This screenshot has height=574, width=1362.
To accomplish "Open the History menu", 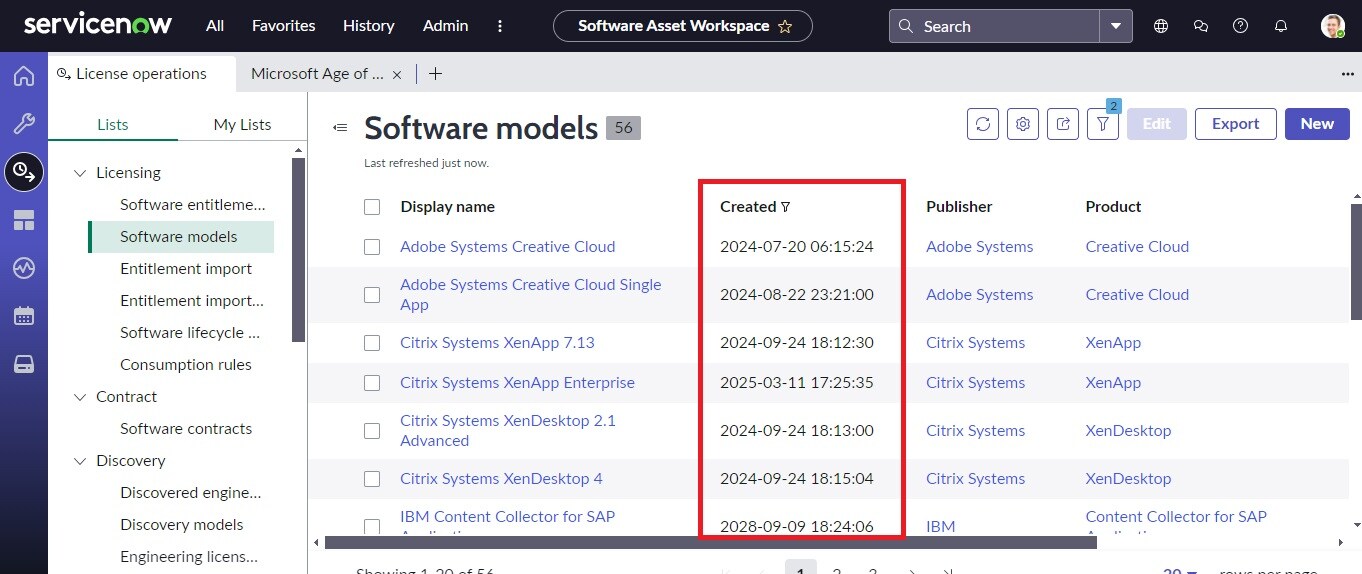I will pos(368,26).
